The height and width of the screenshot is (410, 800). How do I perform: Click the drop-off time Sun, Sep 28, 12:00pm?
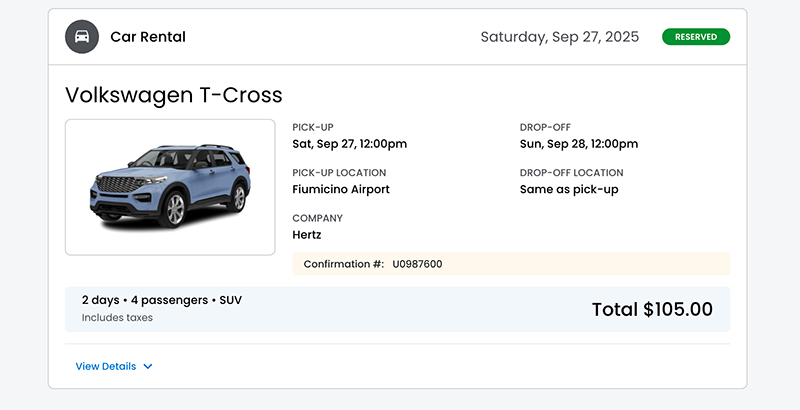coord(578,144)
